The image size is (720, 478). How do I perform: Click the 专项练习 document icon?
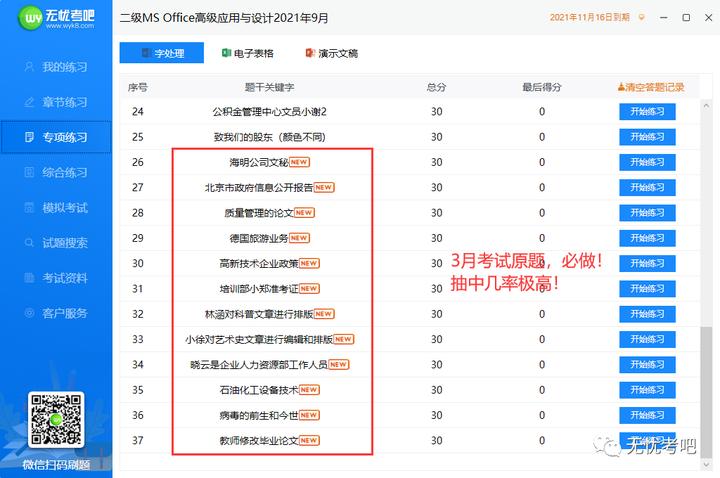click(x=29, y=137)
